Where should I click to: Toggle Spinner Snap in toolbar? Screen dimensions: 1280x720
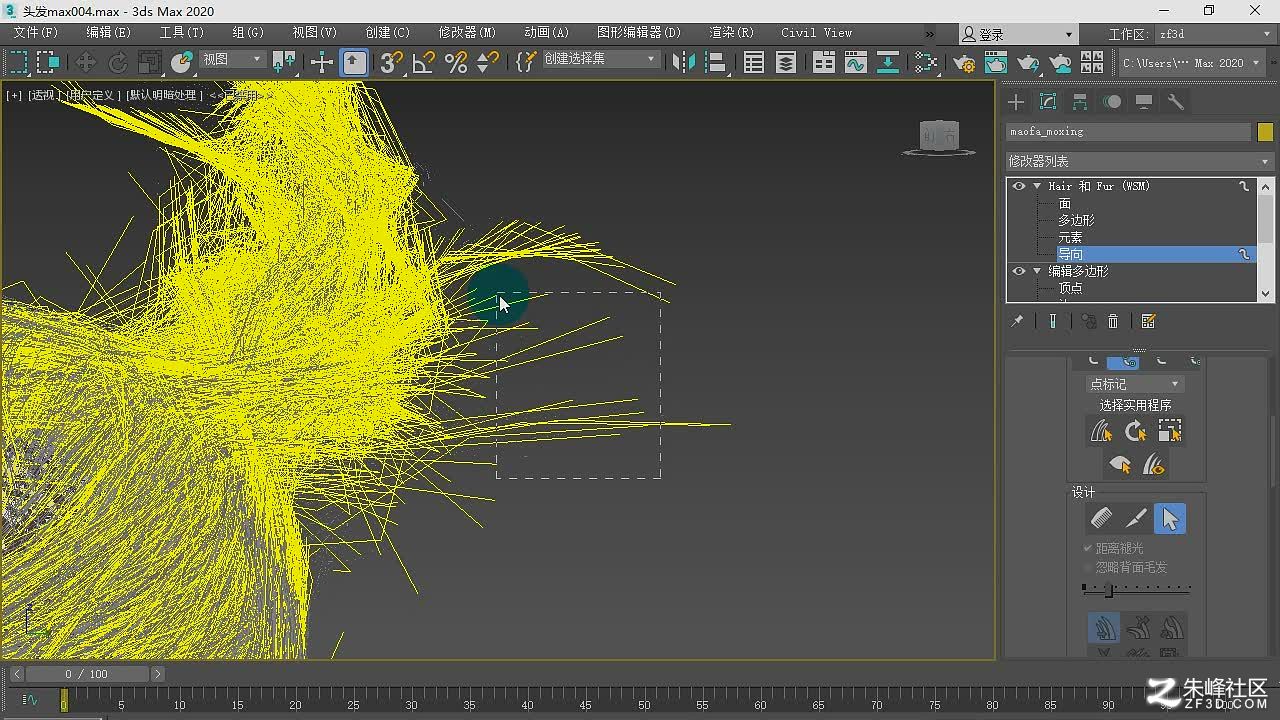tap(487, 62)
